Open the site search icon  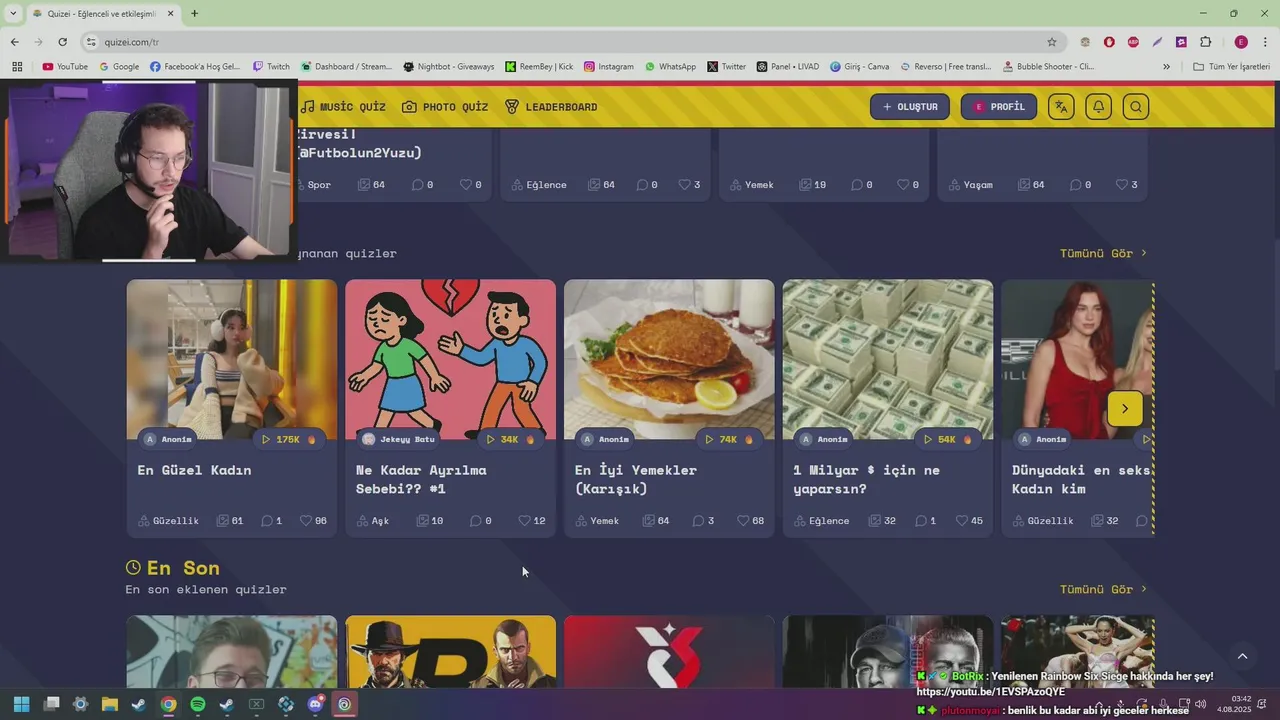click(x=1135, y=107)
